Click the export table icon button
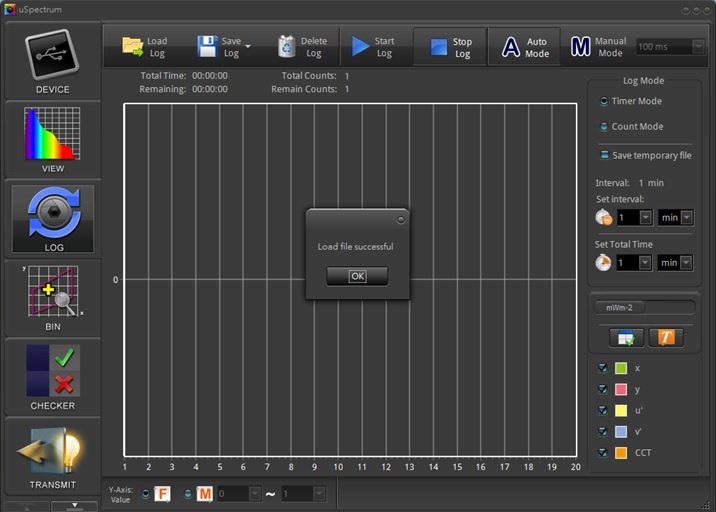The width and height of the screenshot is (716, 512). pos(626,338)
